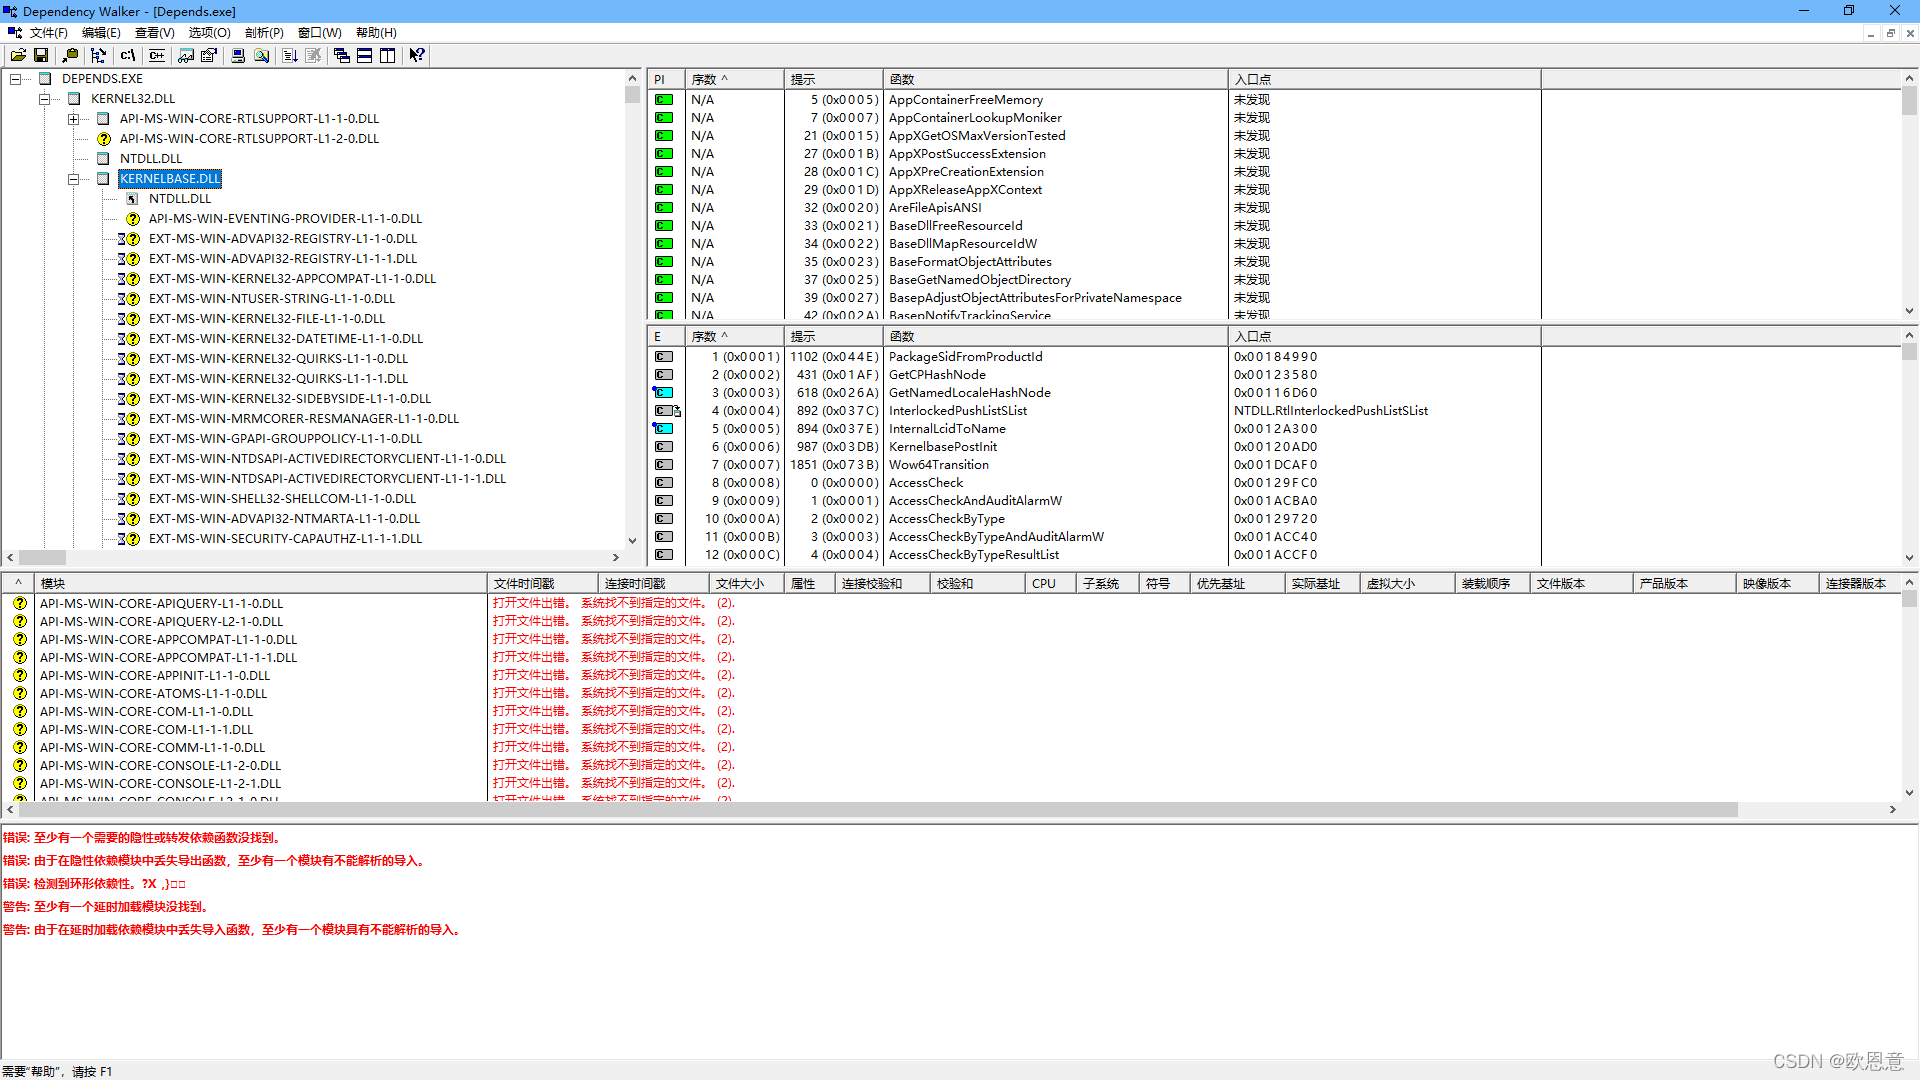Screen dimensions: 1920x1080
Task: Click the module tree vertical scroll down arrow
Action: point(632,541)
